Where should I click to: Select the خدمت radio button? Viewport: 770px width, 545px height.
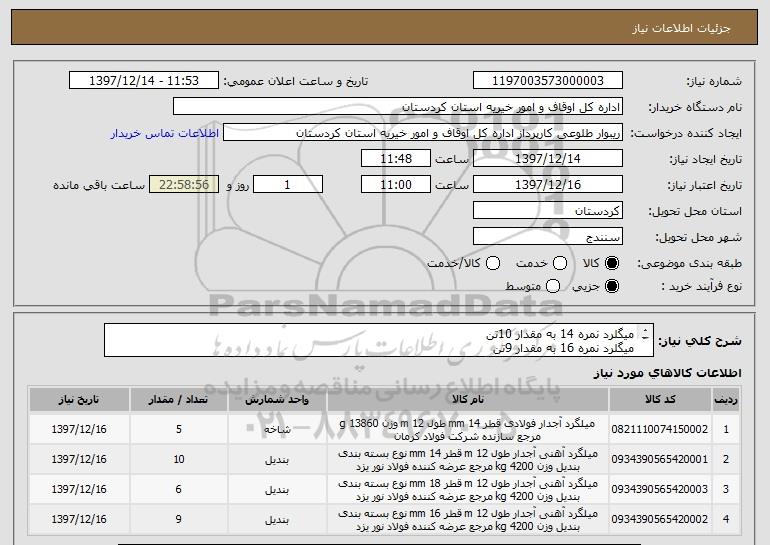560,263
